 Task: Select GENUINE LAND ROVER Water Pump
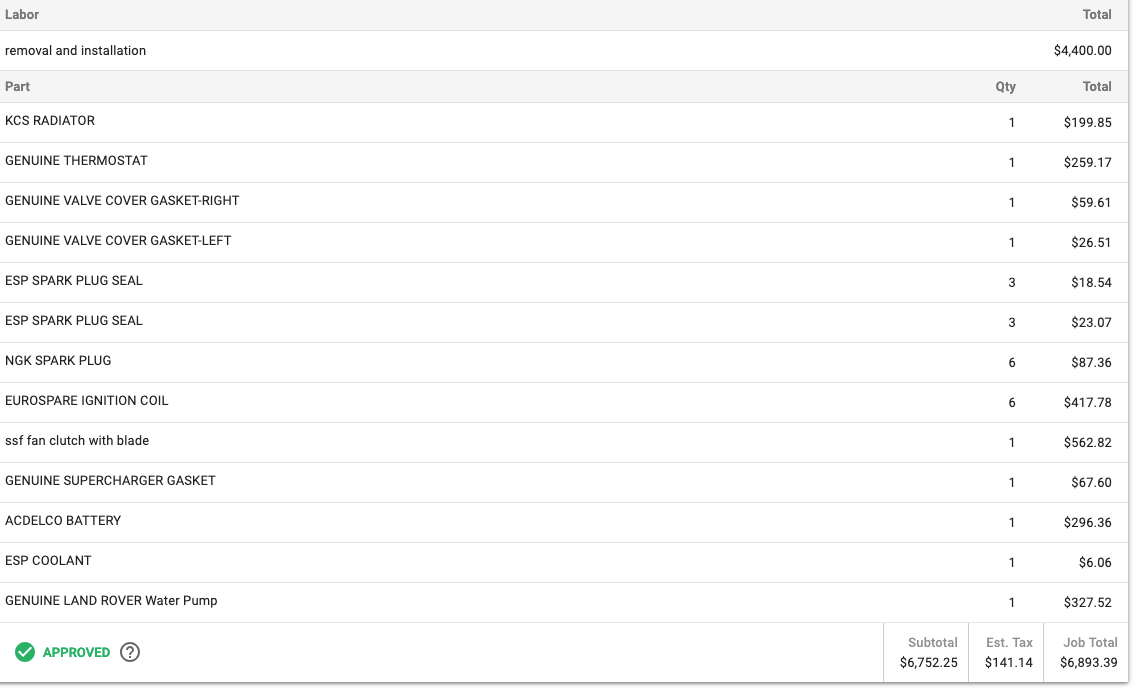[x=111, y=601]
